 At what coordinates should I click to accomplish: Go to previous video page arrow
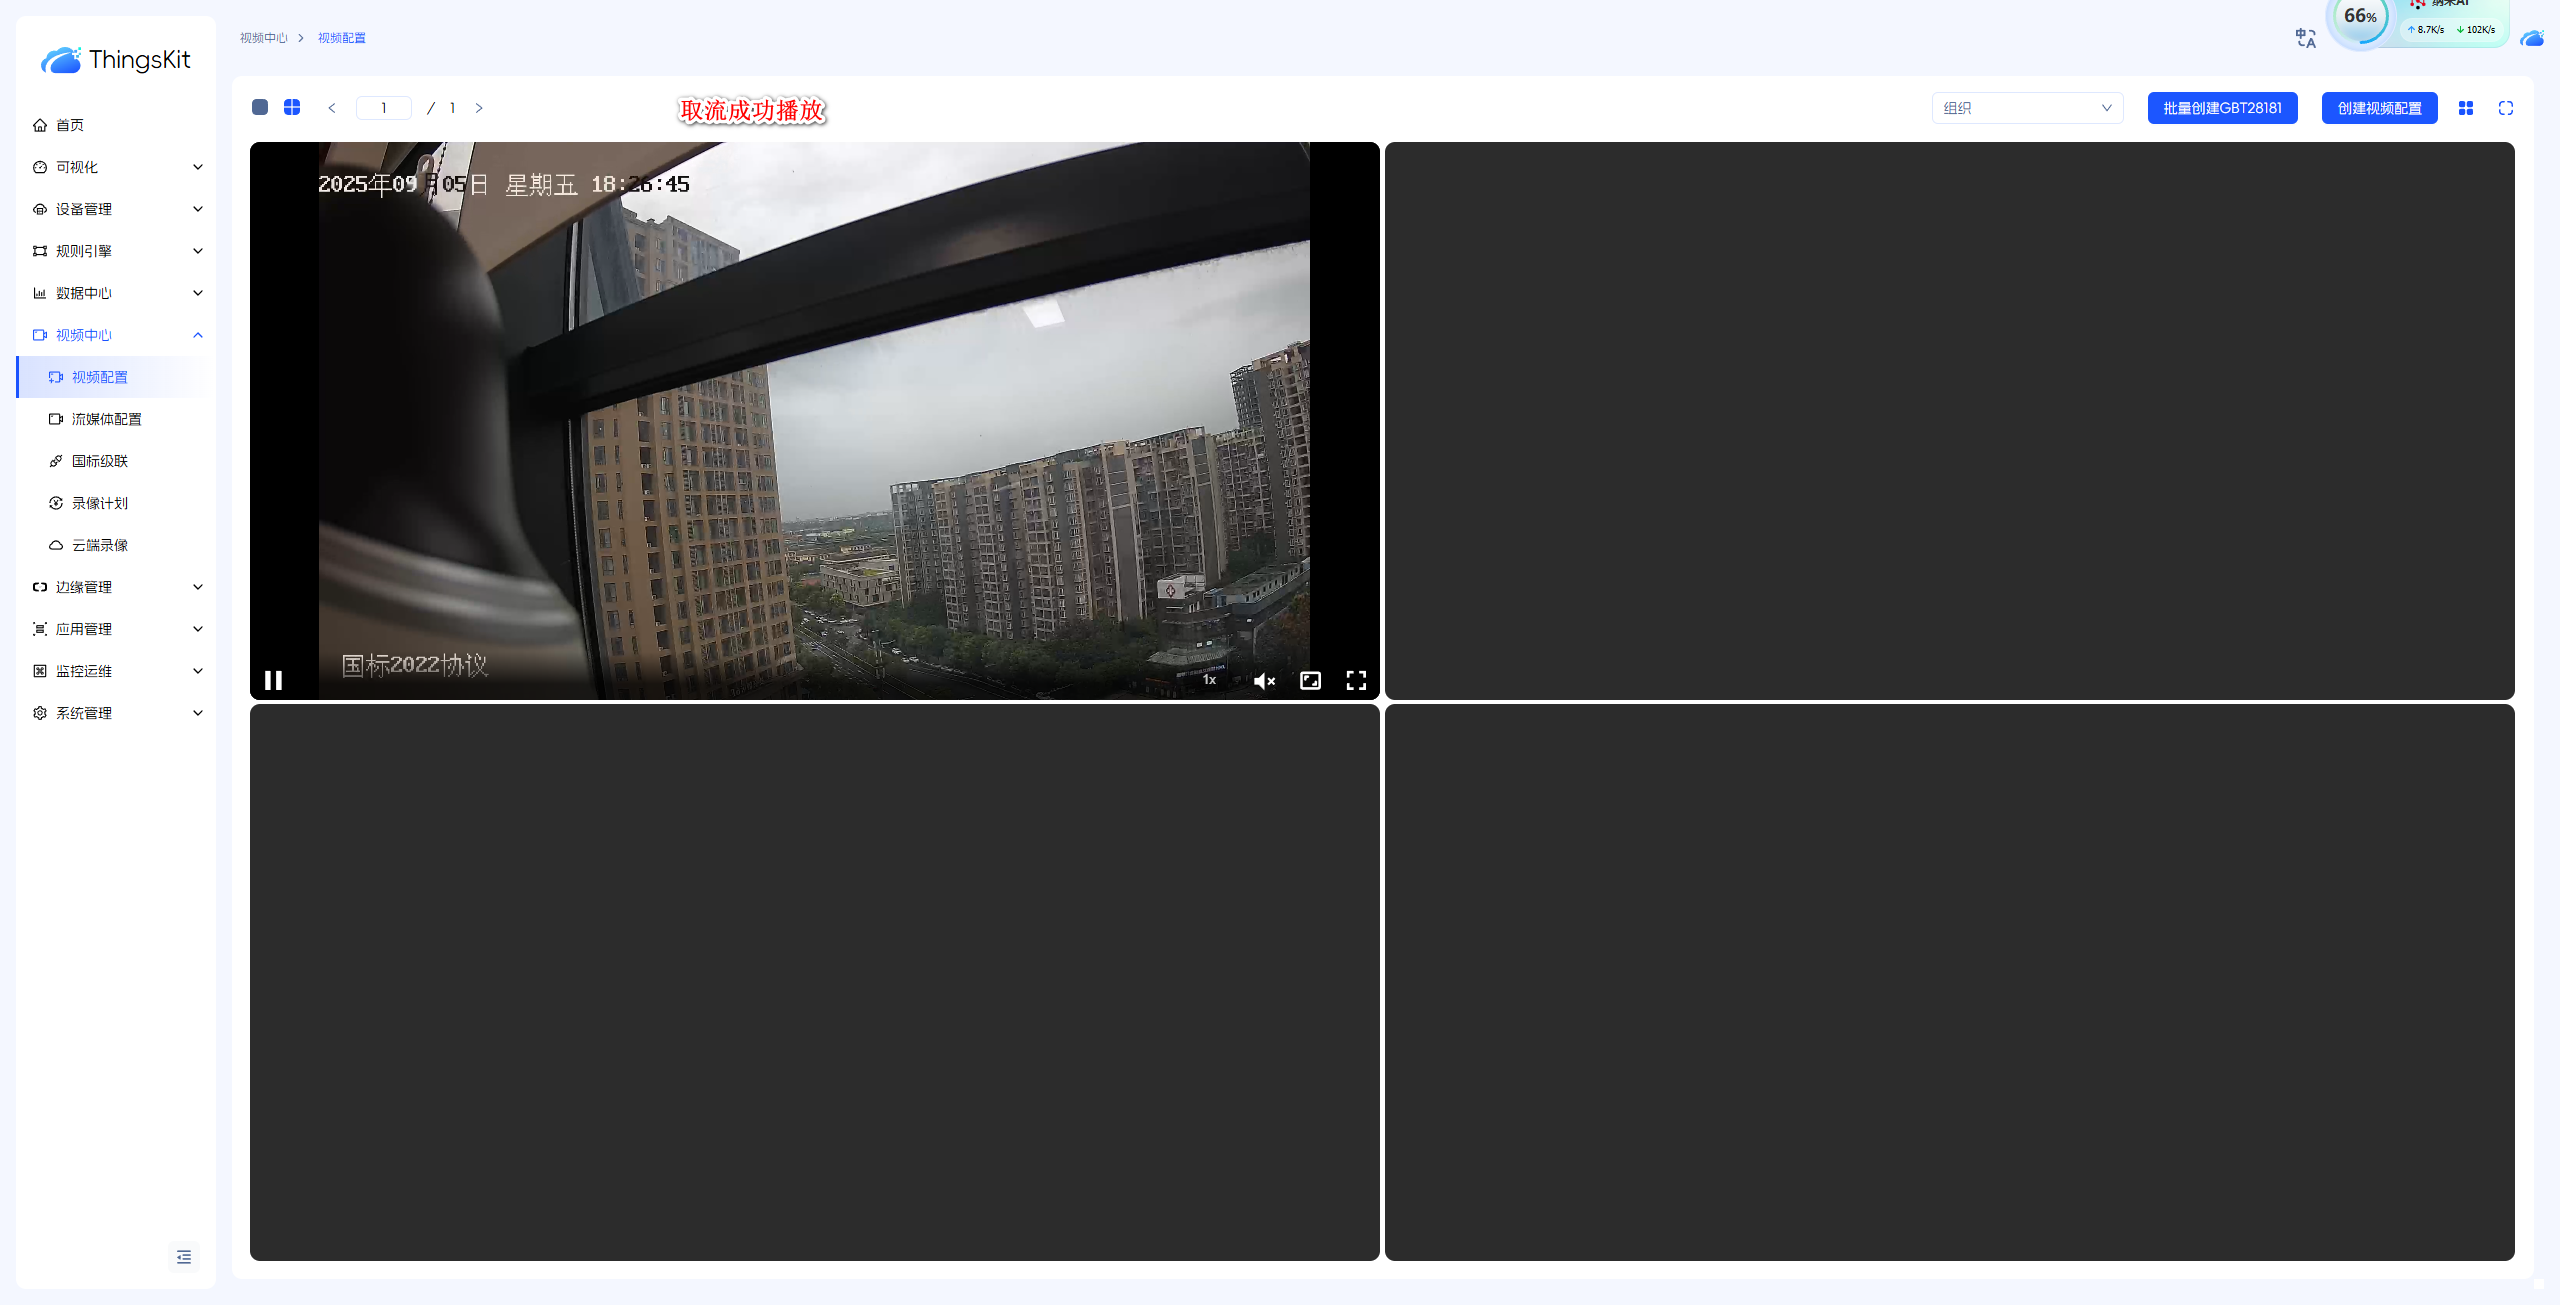click(332, 108)
